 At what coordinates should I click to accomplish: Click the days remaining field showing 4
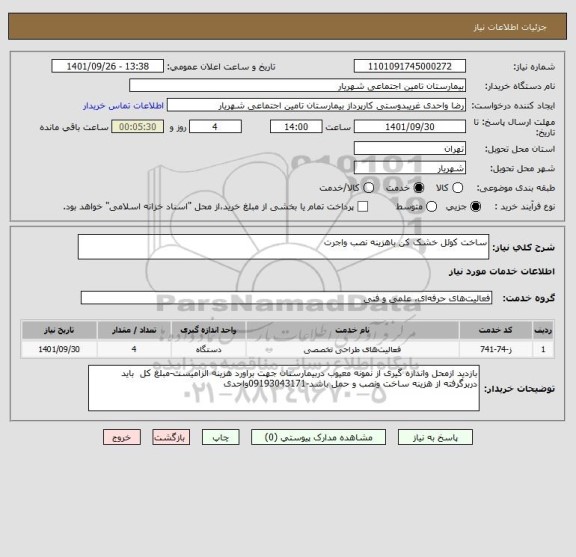[215, 127]
